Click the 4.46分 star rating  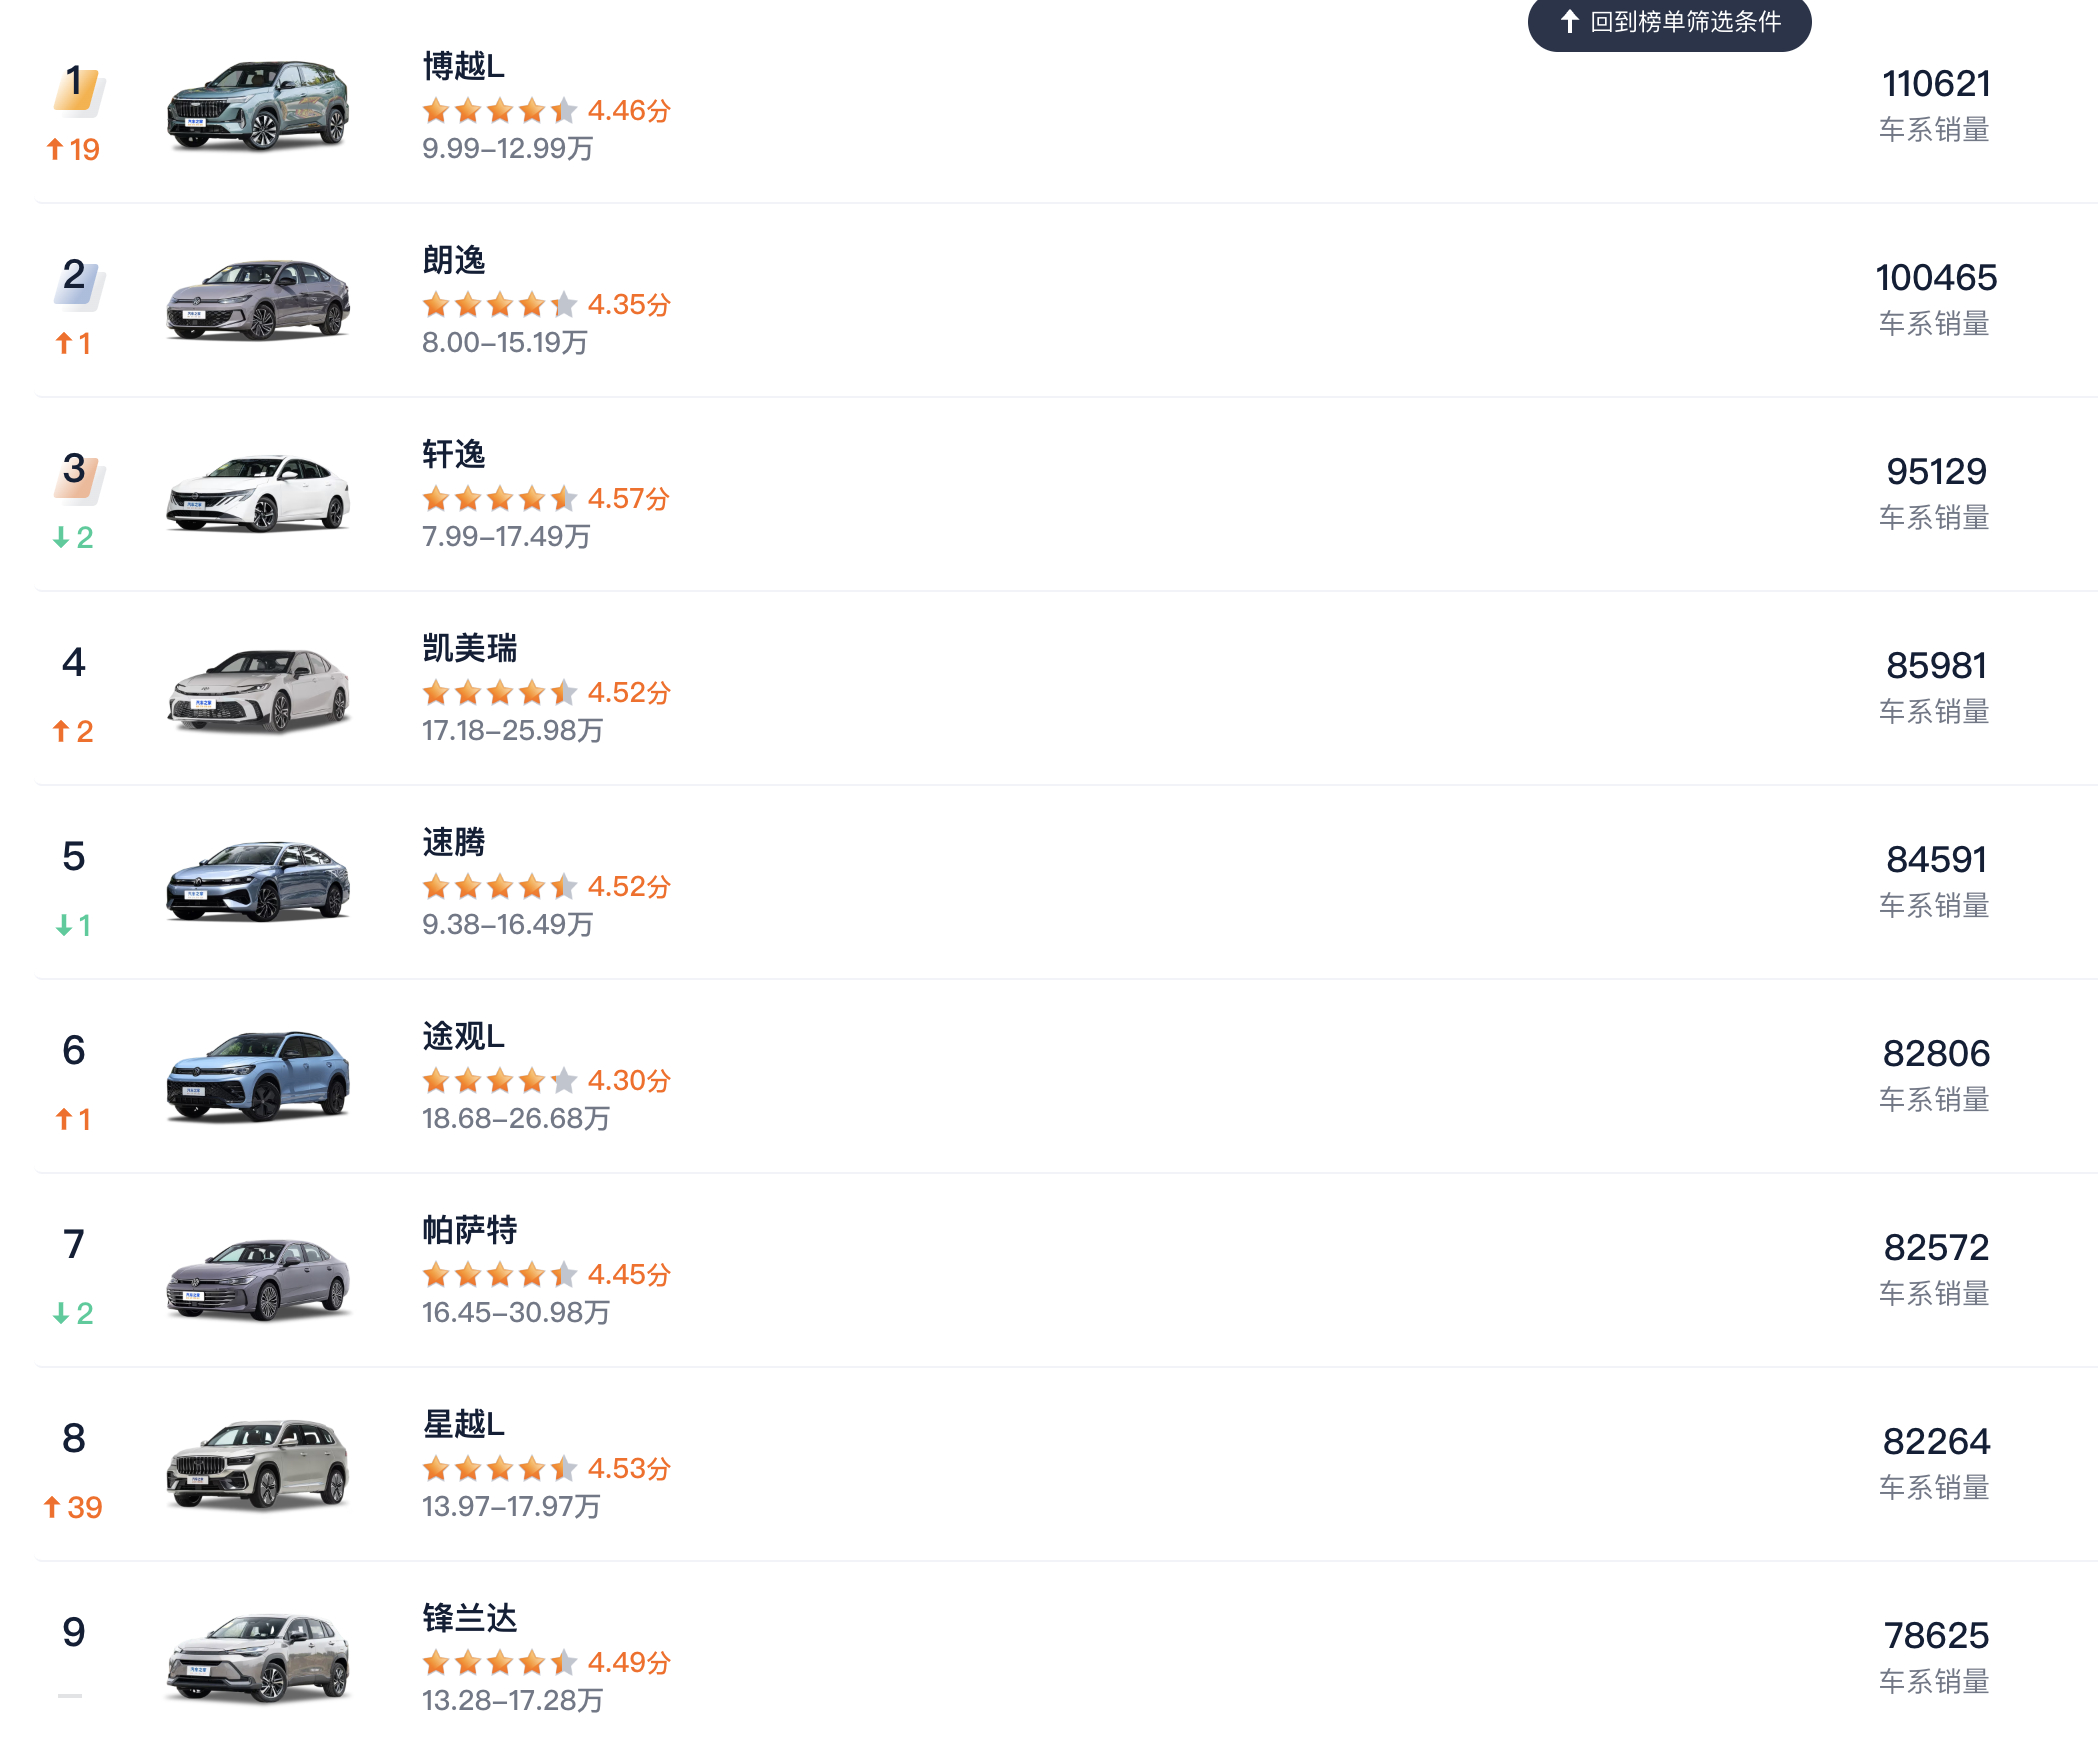pos(546,110)
